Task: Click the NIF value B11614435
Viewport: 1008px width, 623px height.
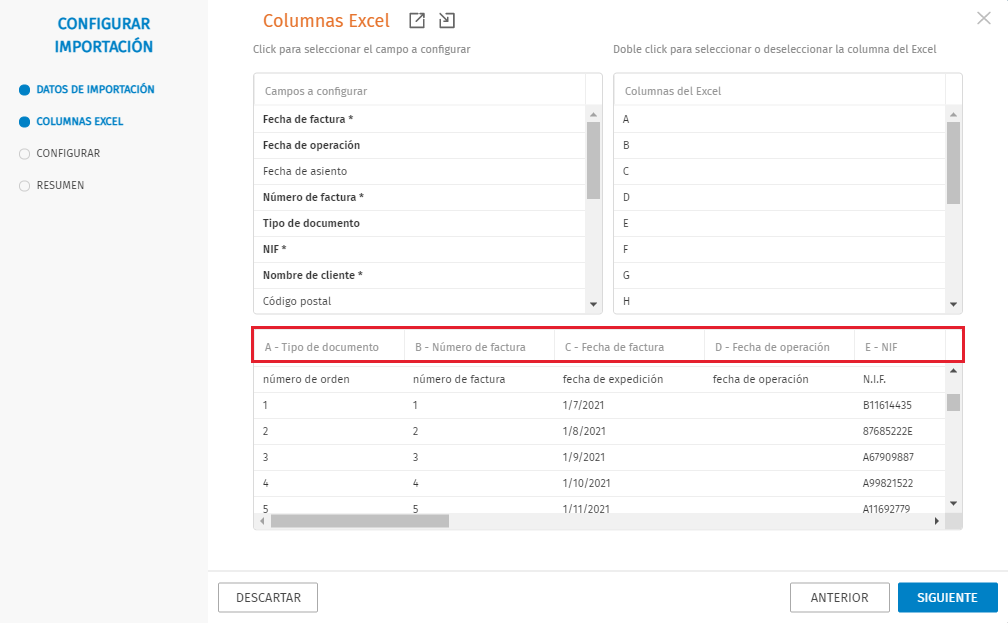Action: tap(900, 406)
